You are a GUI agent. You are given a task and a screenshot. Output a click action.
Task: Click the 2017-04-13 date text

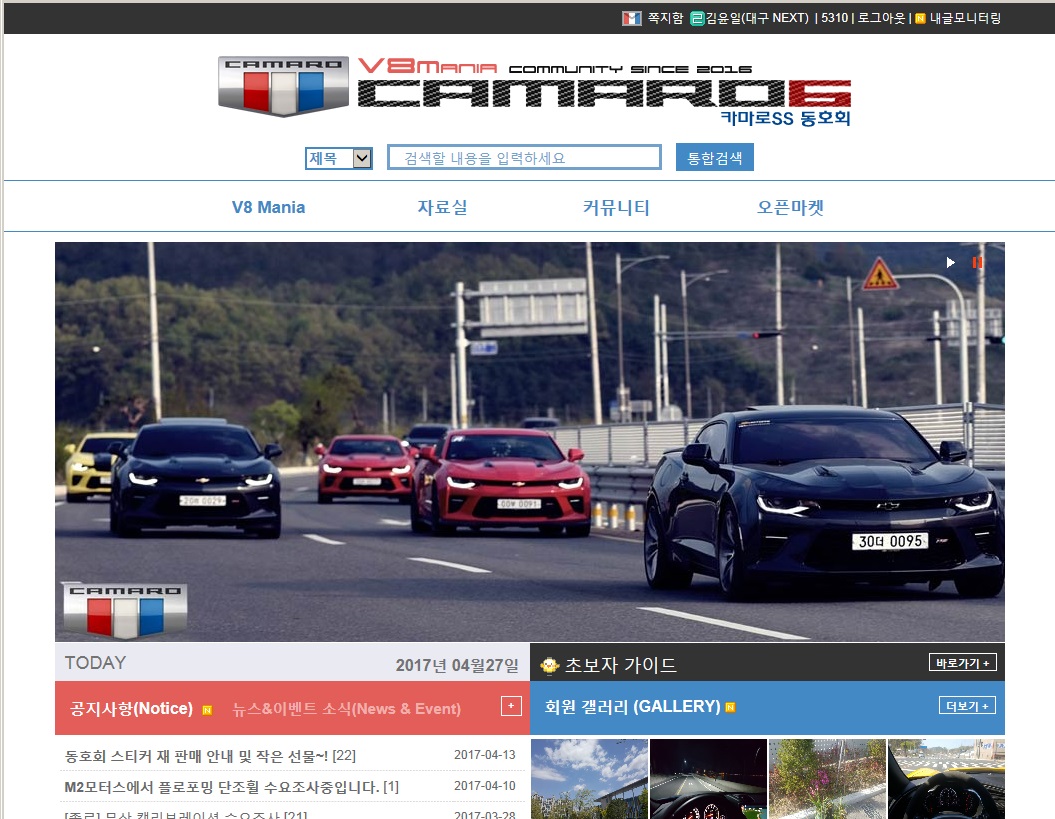pos(484,754)
